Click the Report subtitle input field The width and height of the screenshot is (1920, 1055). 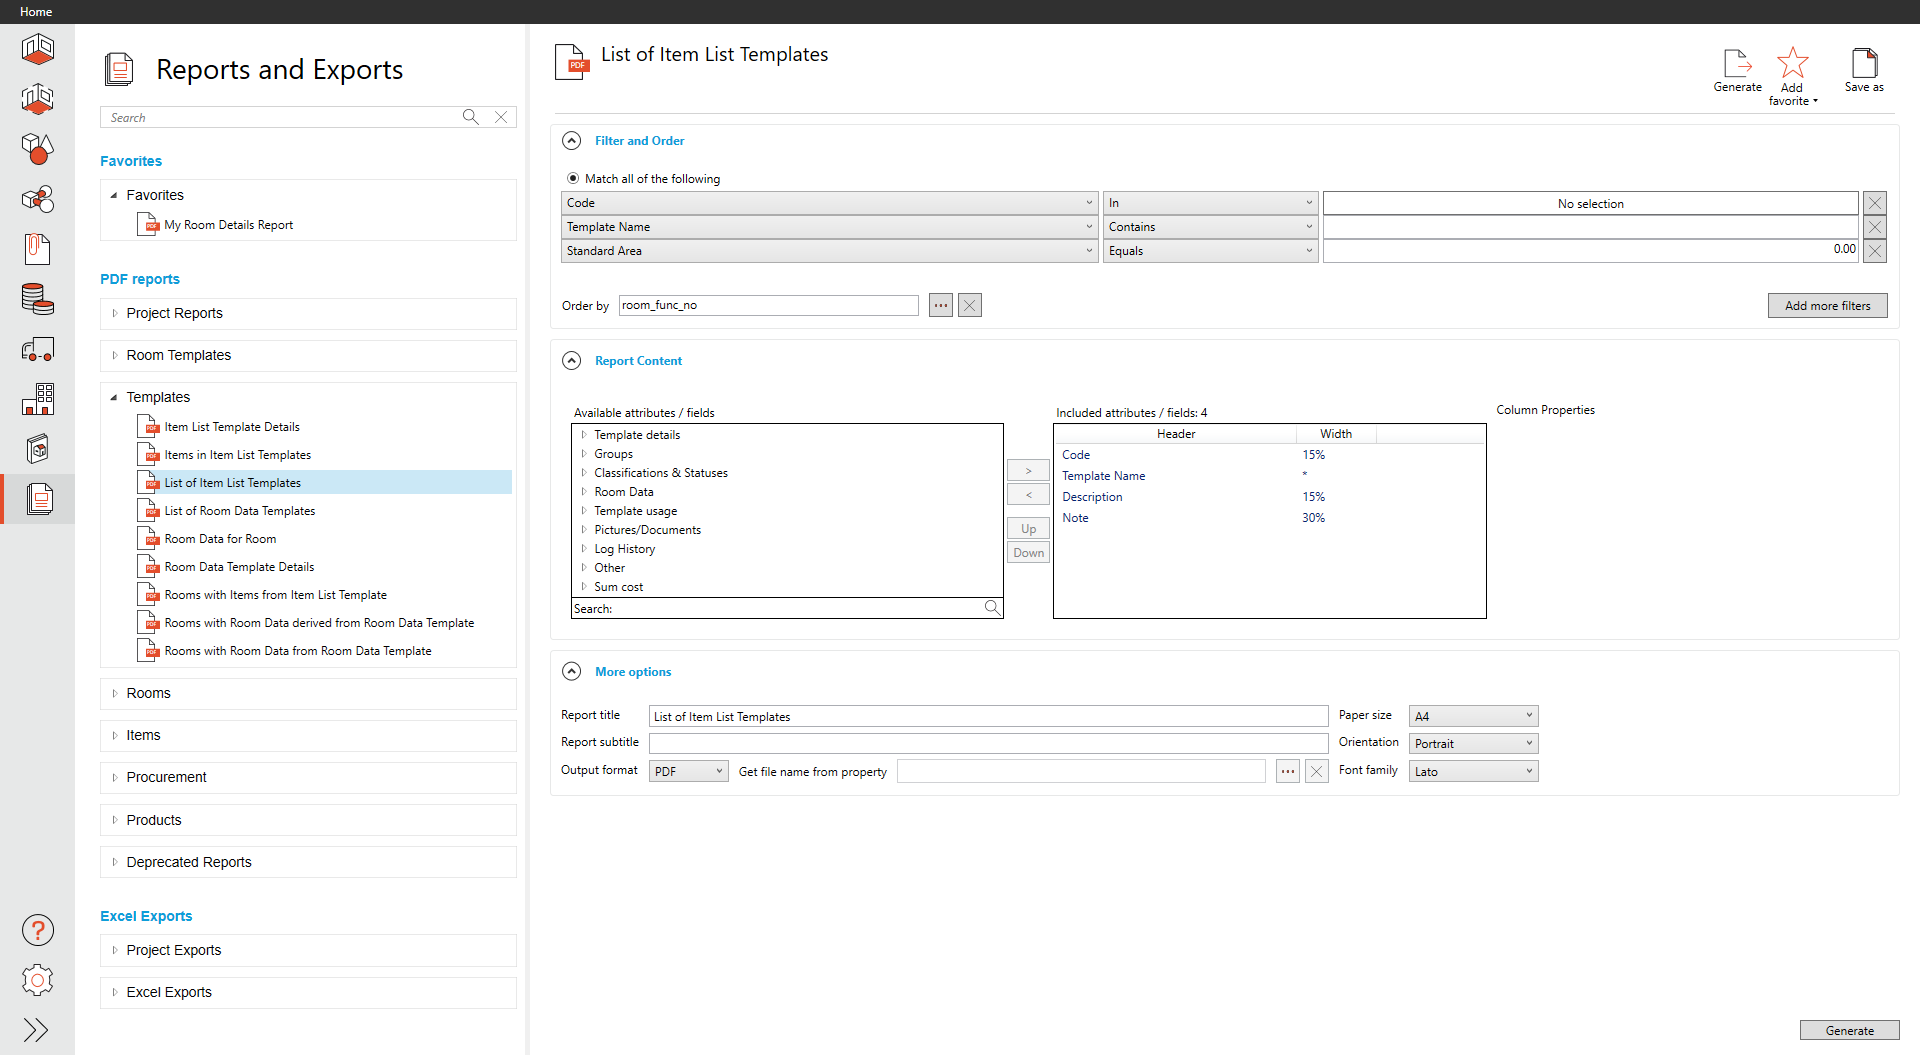(988, 743)
